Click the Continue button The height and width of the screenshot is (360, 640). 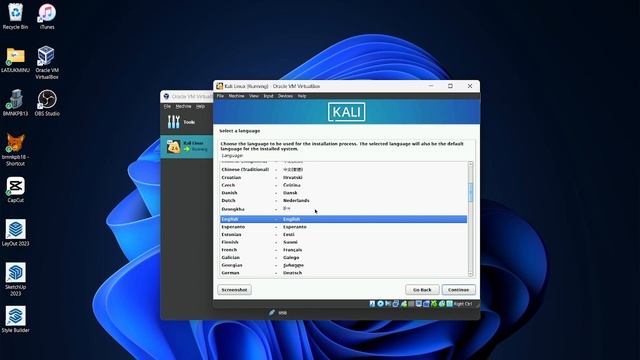[458, 290]
